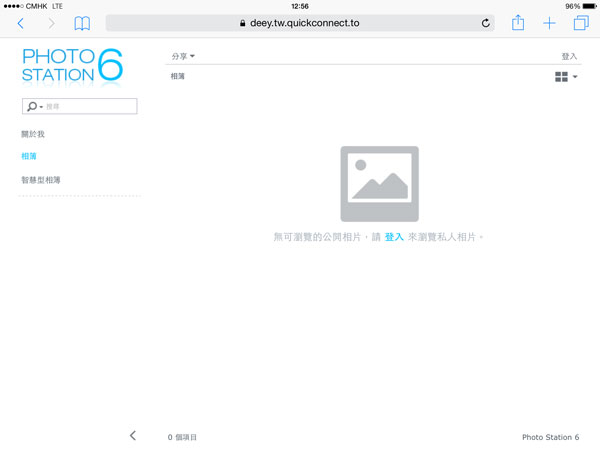Select 關於我 in the sidebar
This screenshot has height=450, width=600.
[x=33, y=134]
